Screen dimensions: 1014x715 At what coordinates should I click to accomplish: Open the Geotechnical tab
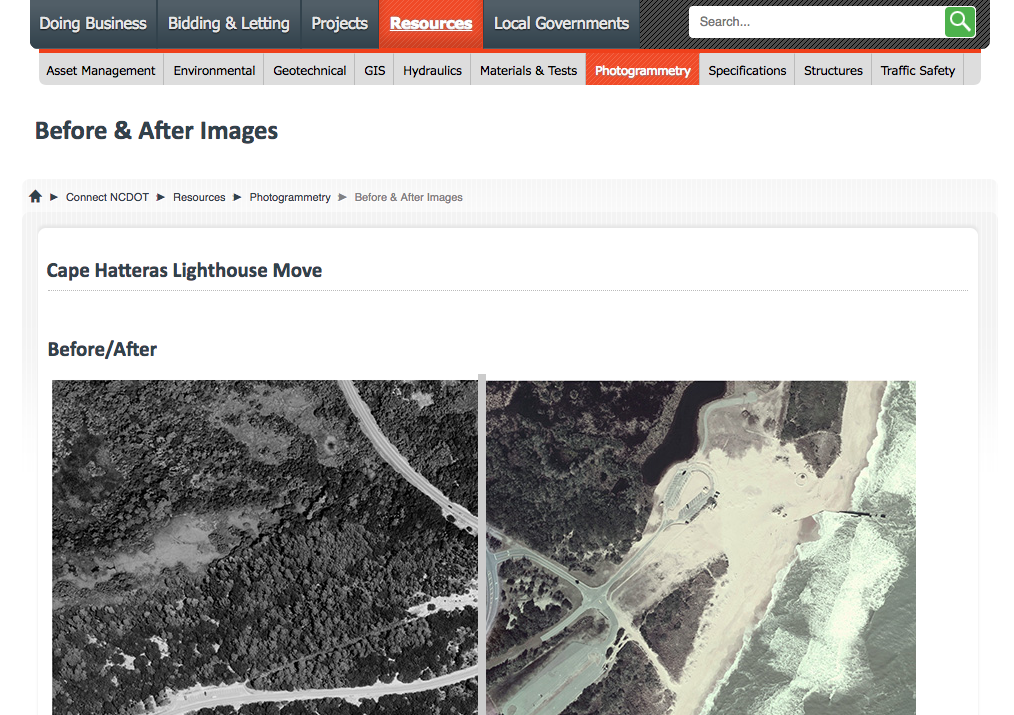(x=310, y=70)
